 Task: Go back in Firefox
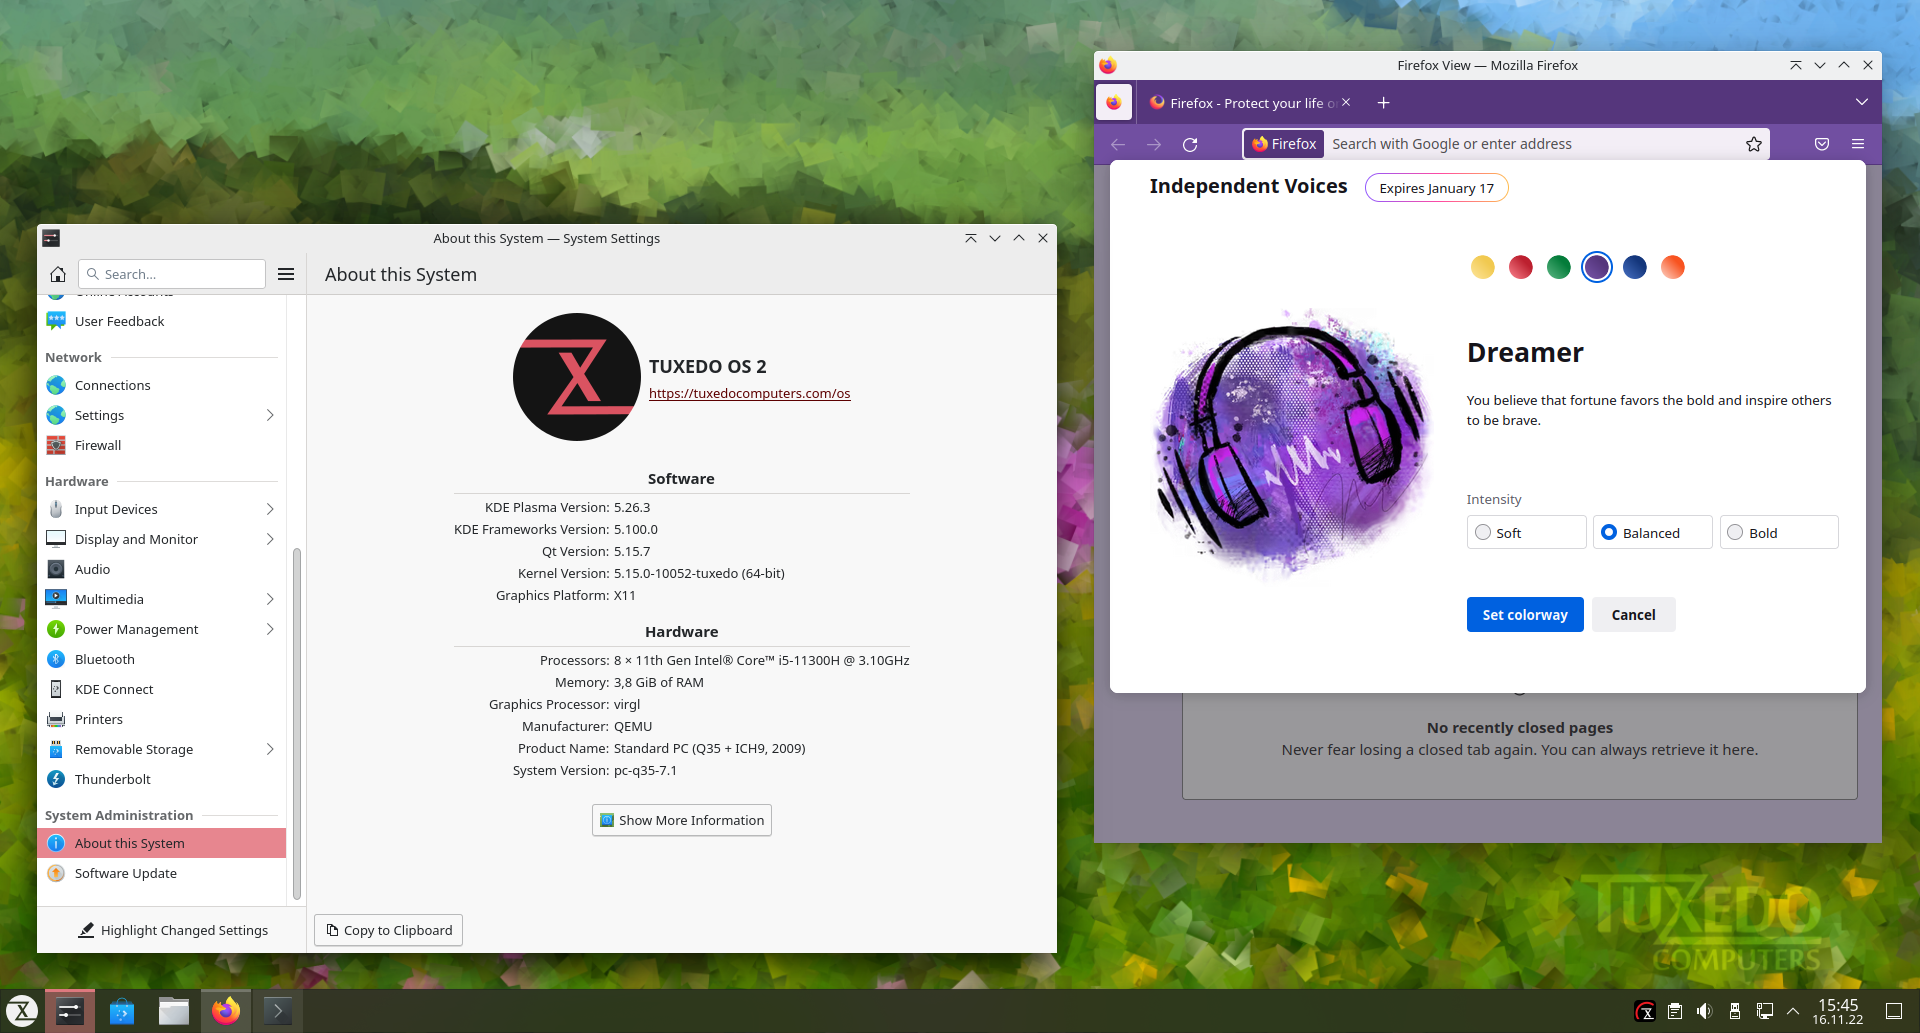(x=1118, y=144)
